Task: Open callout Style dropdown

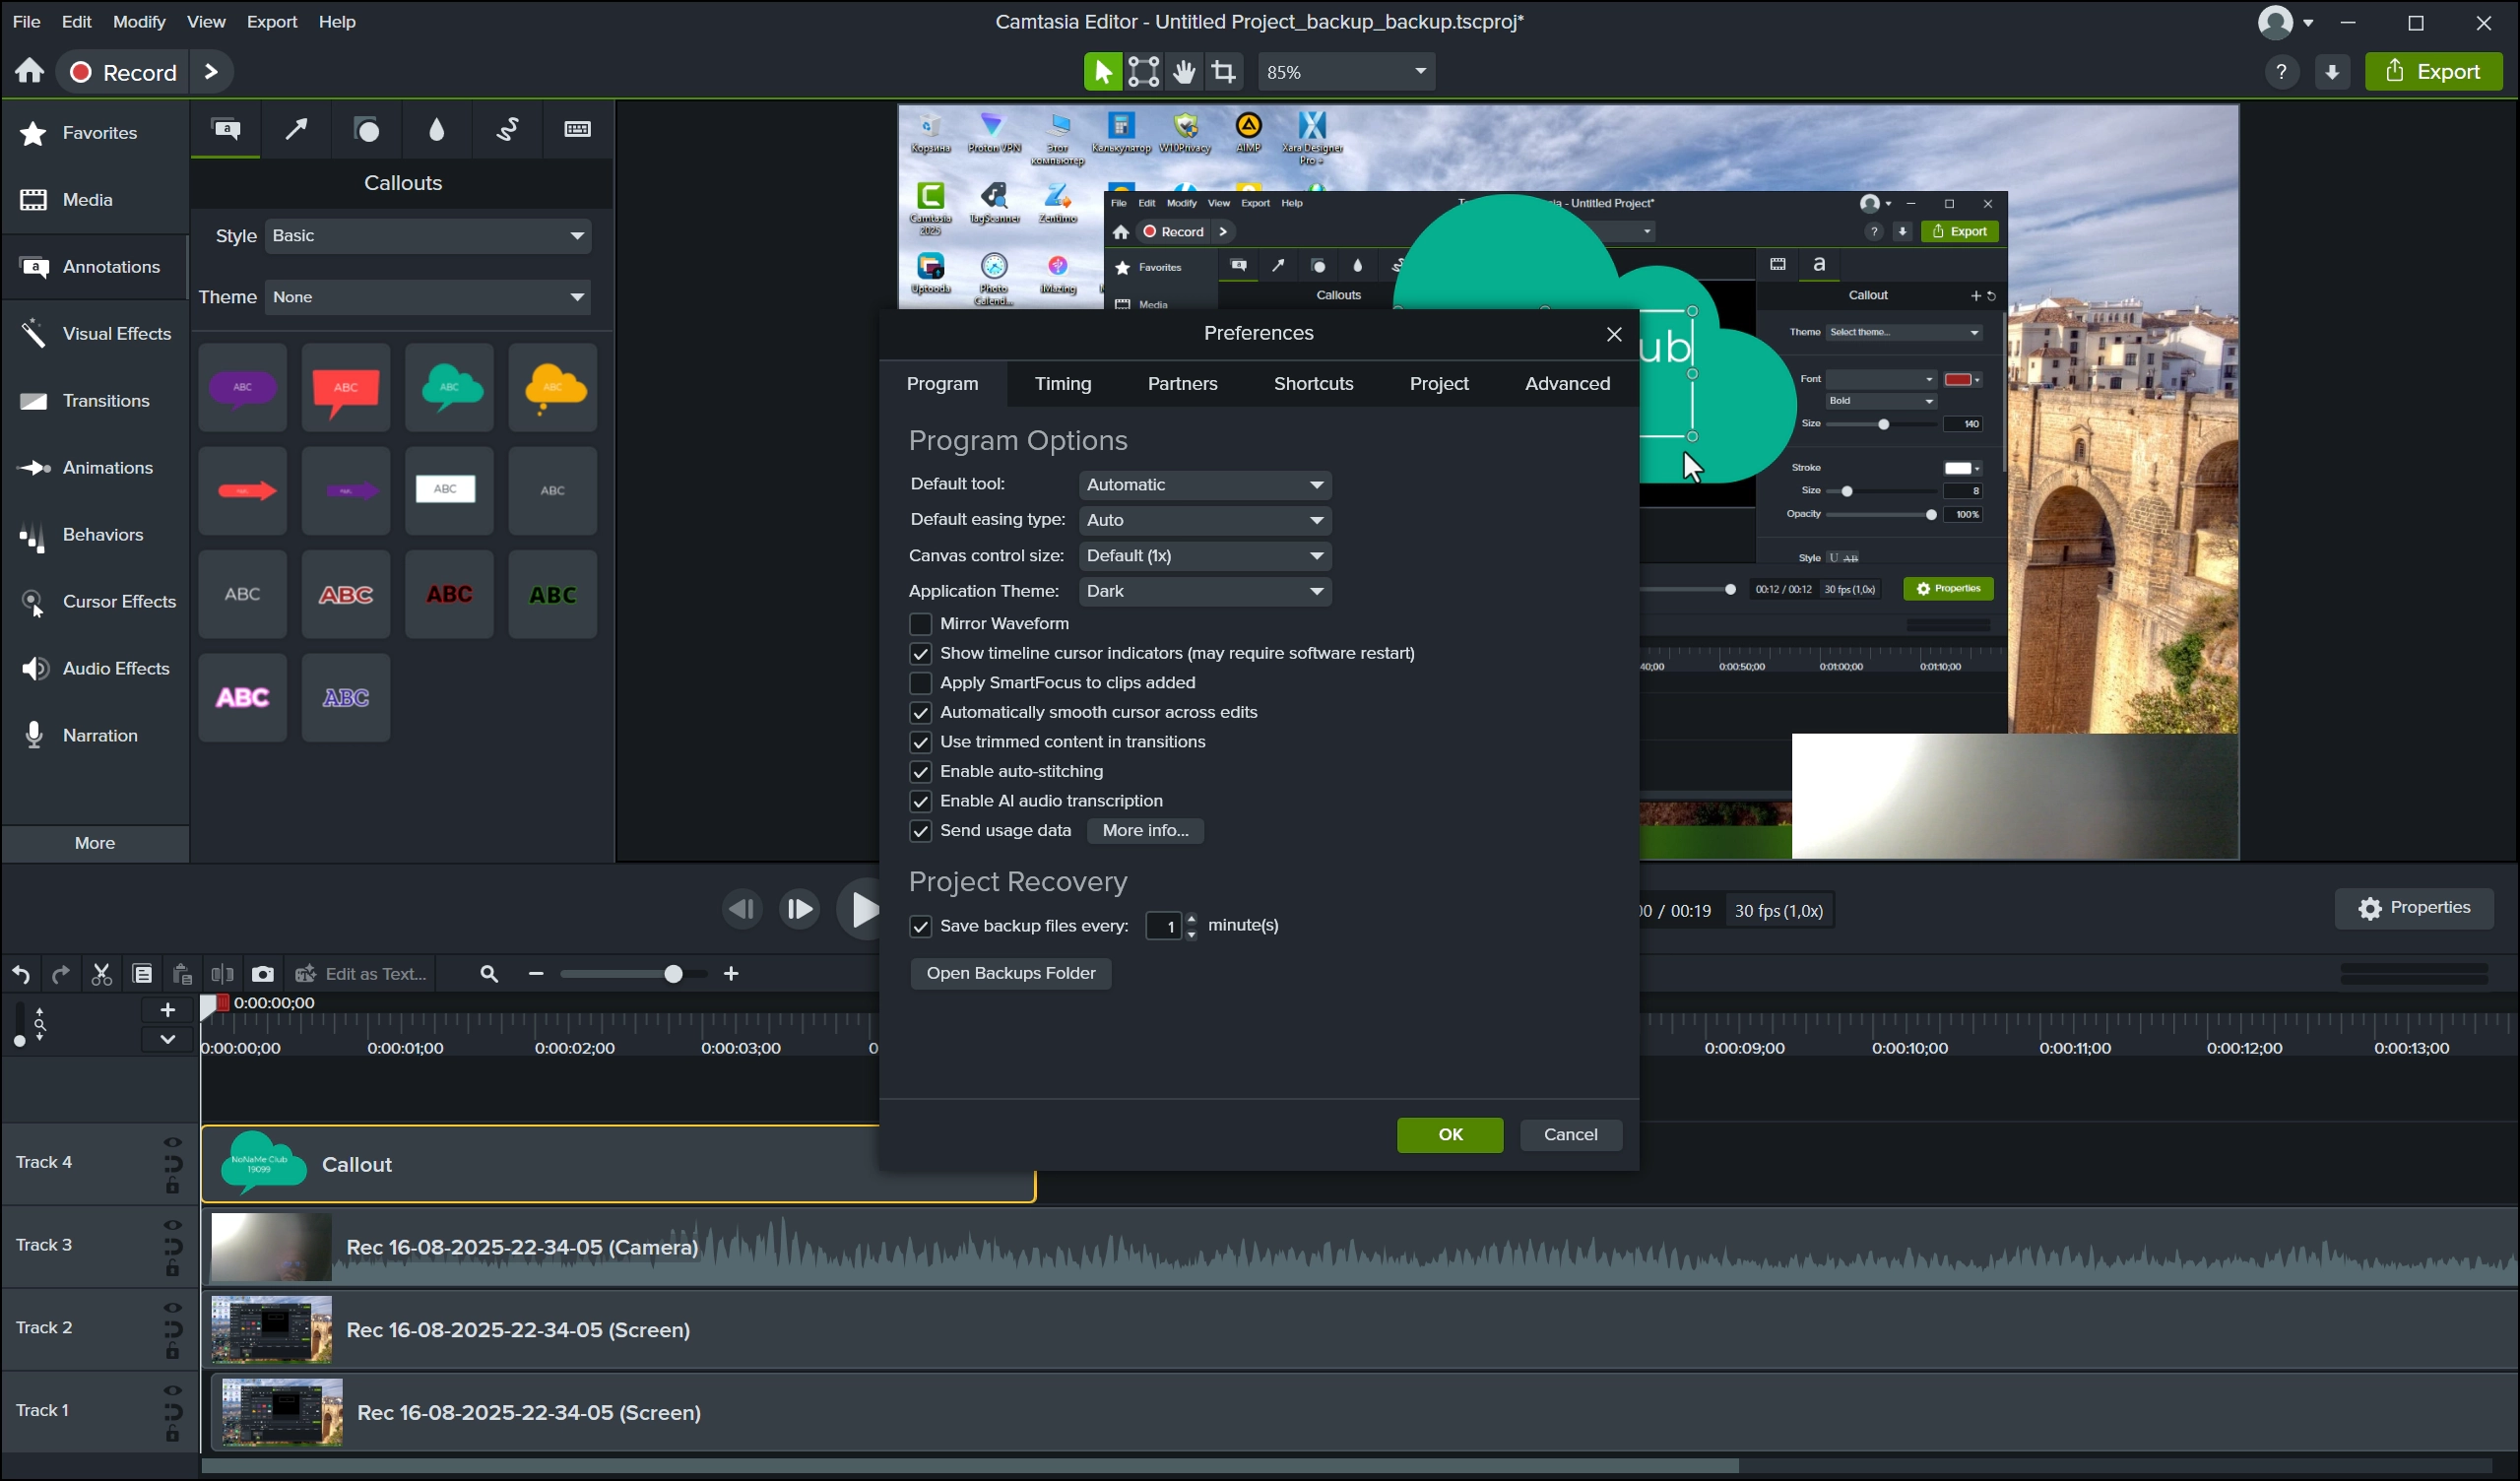Action: pos(428,236)
